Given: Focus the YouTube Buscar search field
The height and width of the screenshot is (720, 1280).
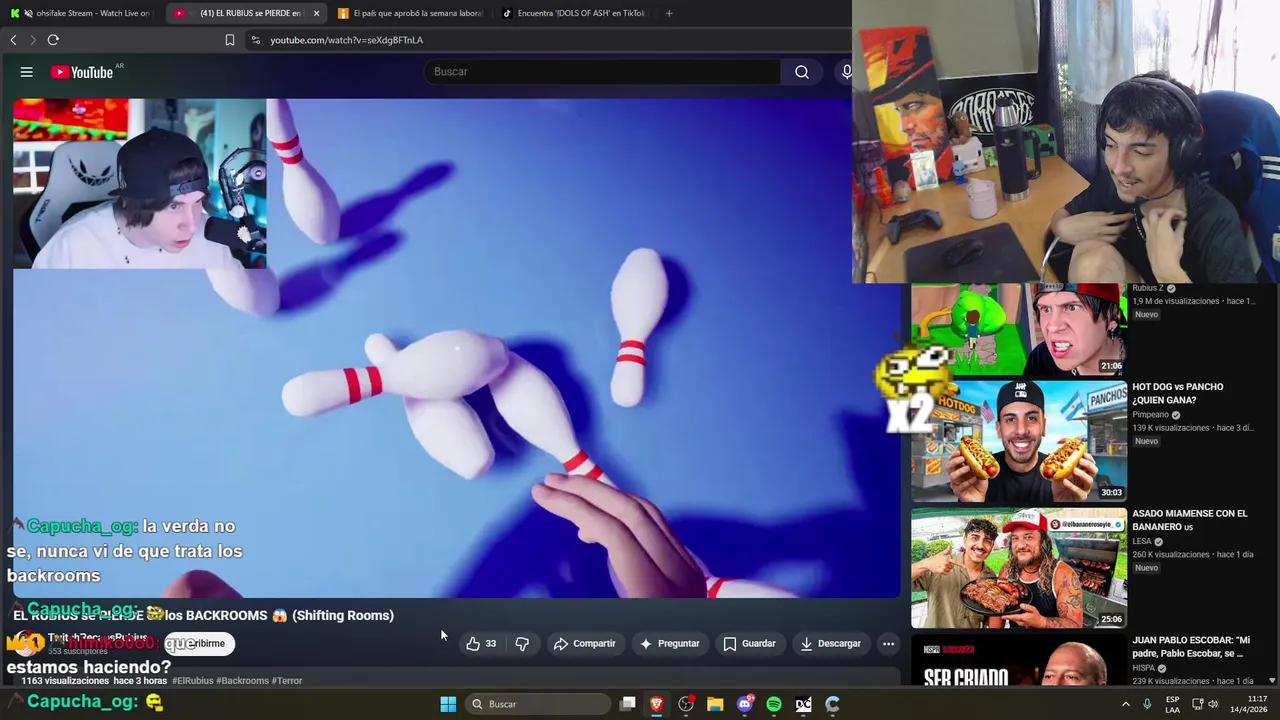Looking at the screenshot, I should tap(603, 72).
